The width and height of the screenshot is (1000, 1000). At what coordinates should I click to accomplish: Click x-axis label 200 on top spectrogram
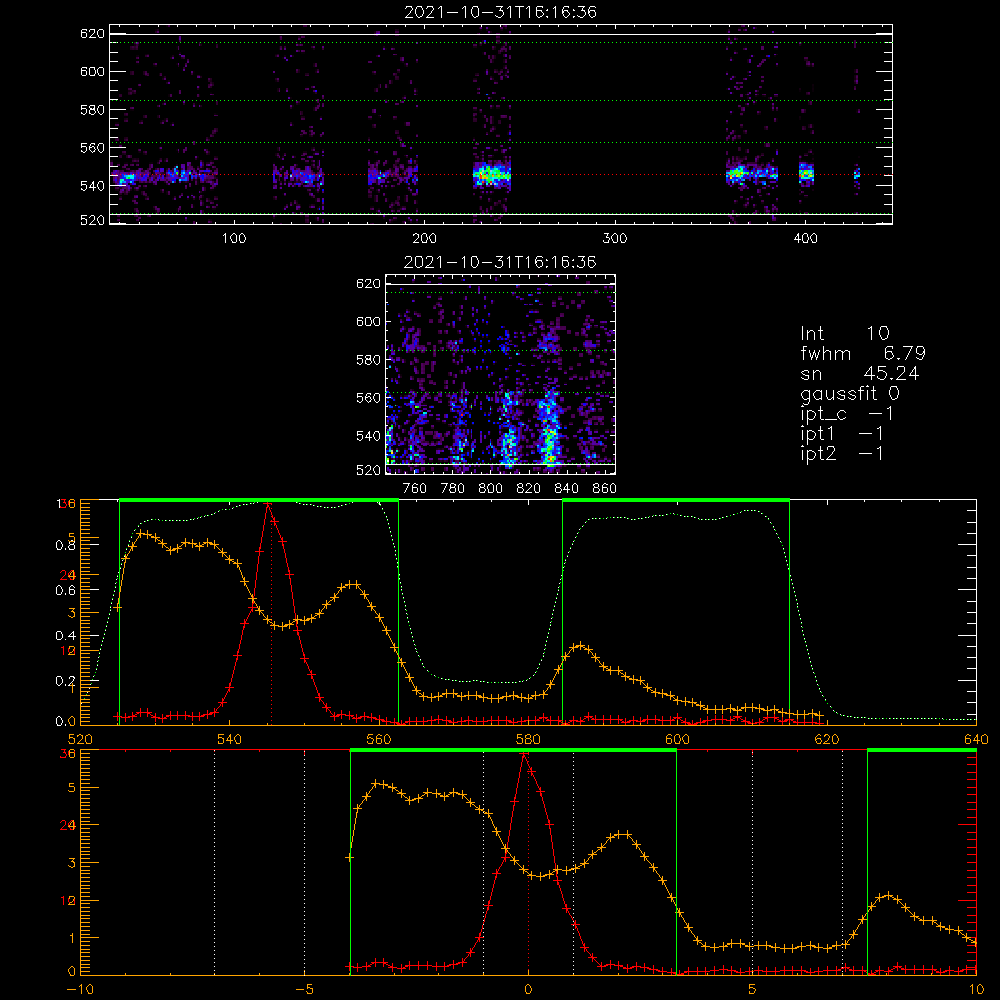(x=424, y=239)
